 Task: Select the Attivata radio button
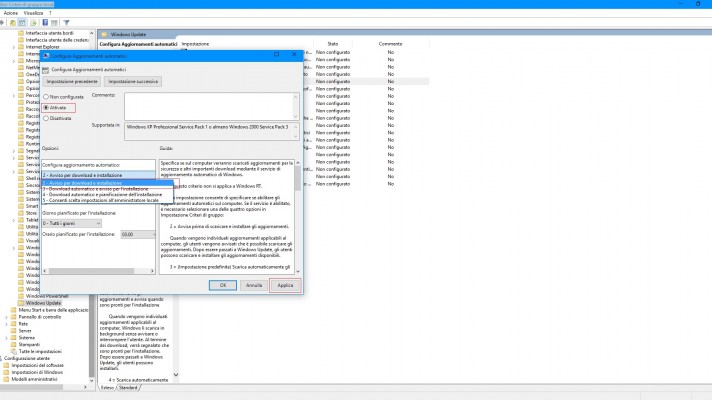click(x=45, y=107)
